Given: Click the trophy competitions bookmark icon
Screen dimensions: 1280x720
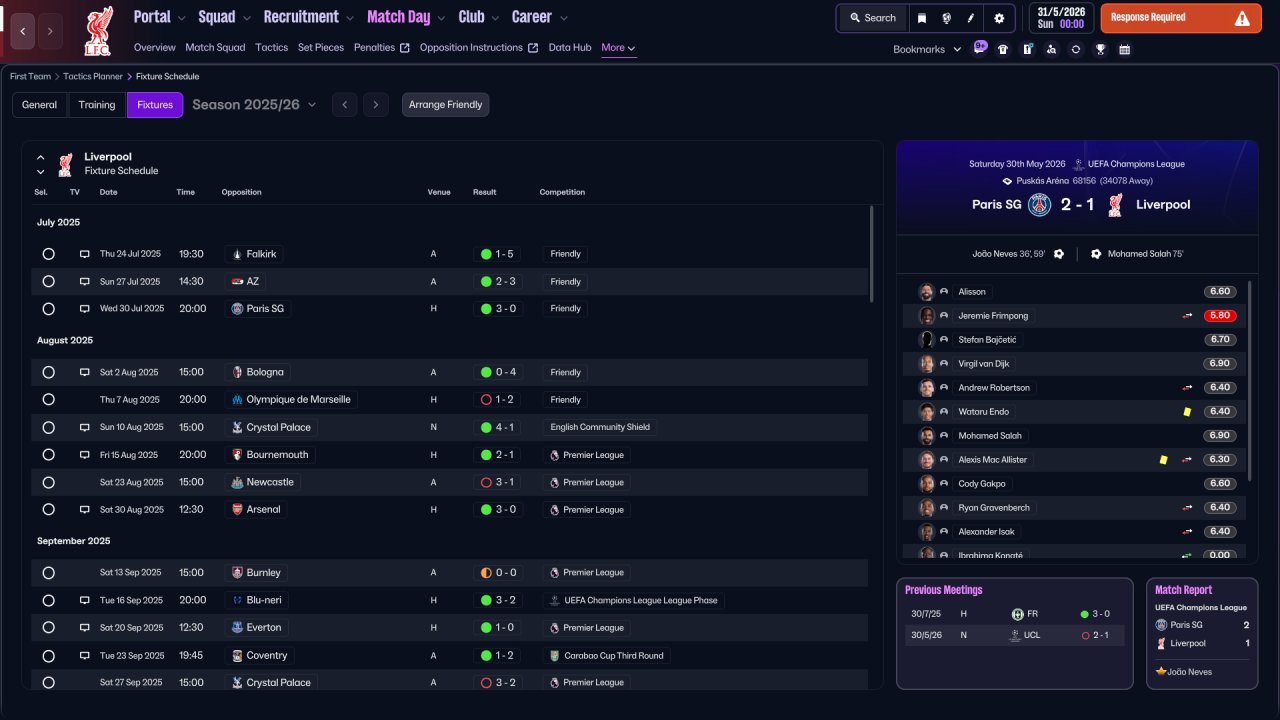Looking at the screenshot, I should [1100, 49].
